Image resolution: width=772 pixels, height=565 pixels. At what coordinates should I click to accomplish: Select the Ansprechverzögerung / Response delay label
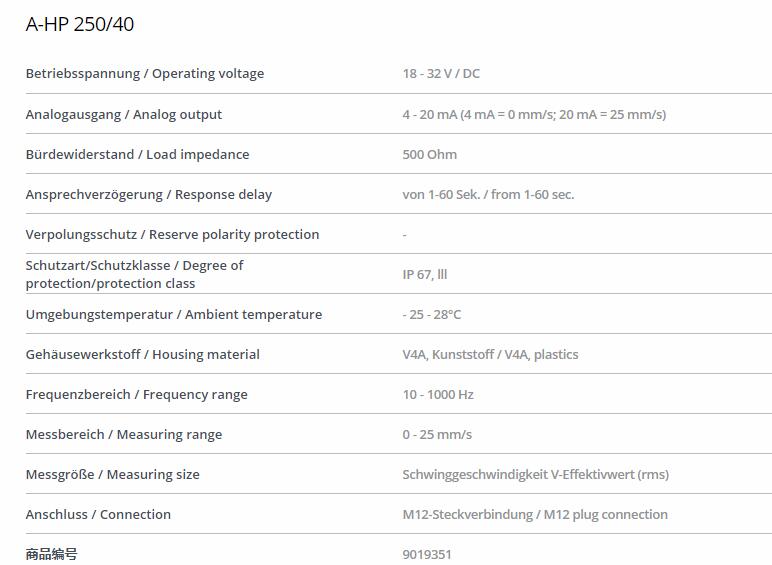coord(149,195)
